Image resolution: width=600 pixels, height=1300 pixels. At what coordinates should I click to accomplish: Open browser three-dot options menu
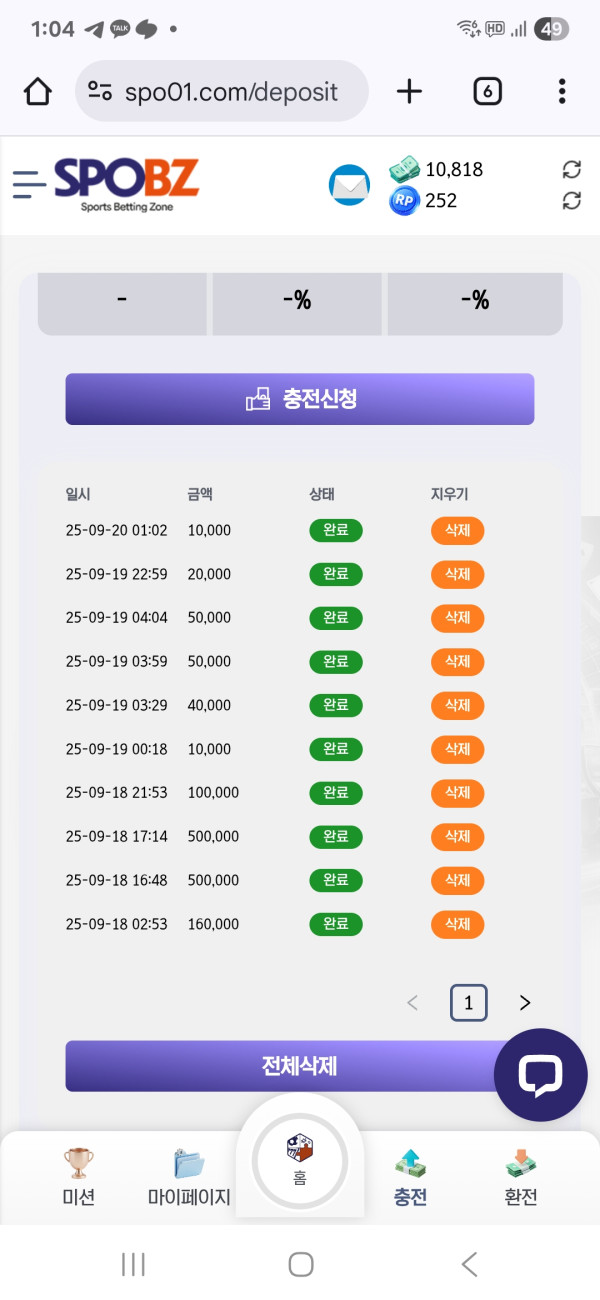click(x=562, y=92)
